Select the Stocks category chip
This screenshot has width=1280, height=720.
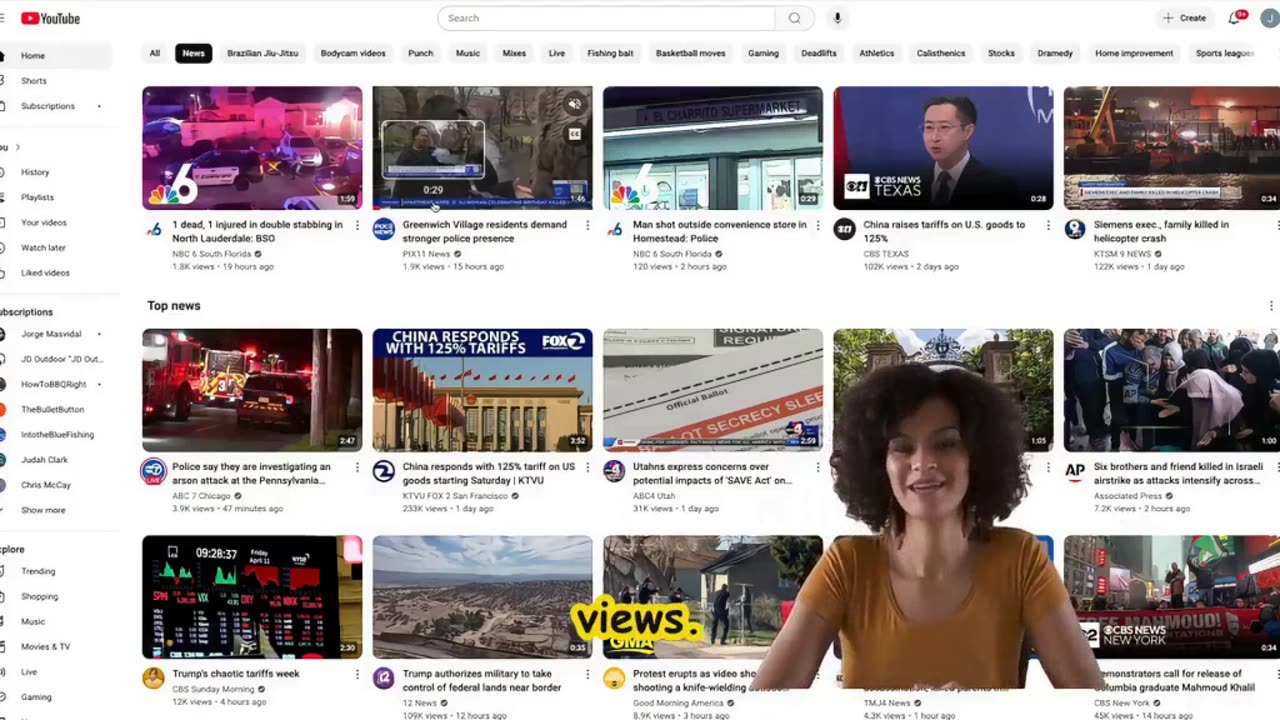pos(1001,53)
